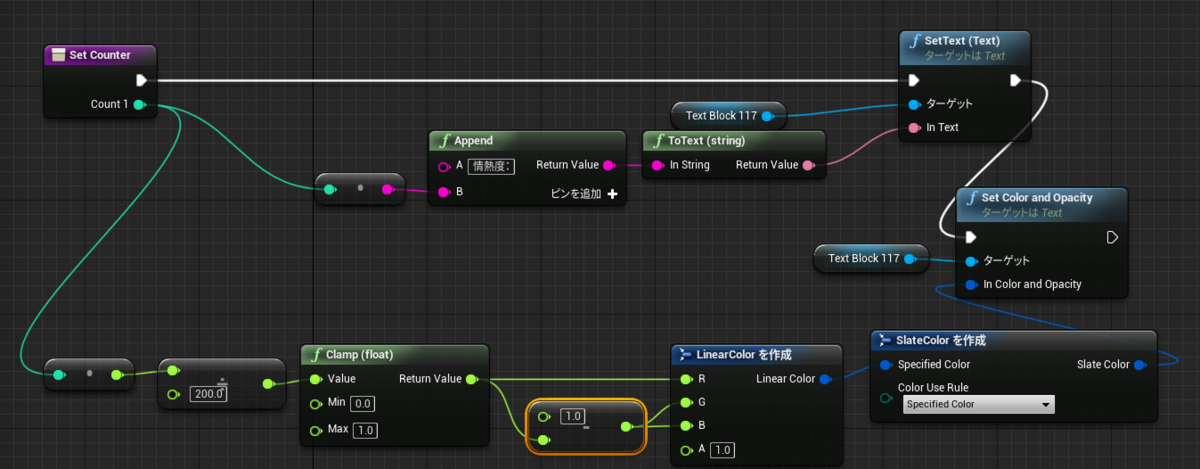Image resolution: width=1200 pixels, height=469 pixels.
Task: Click the function icon on ToText (string)
Action: pos(657,141)
